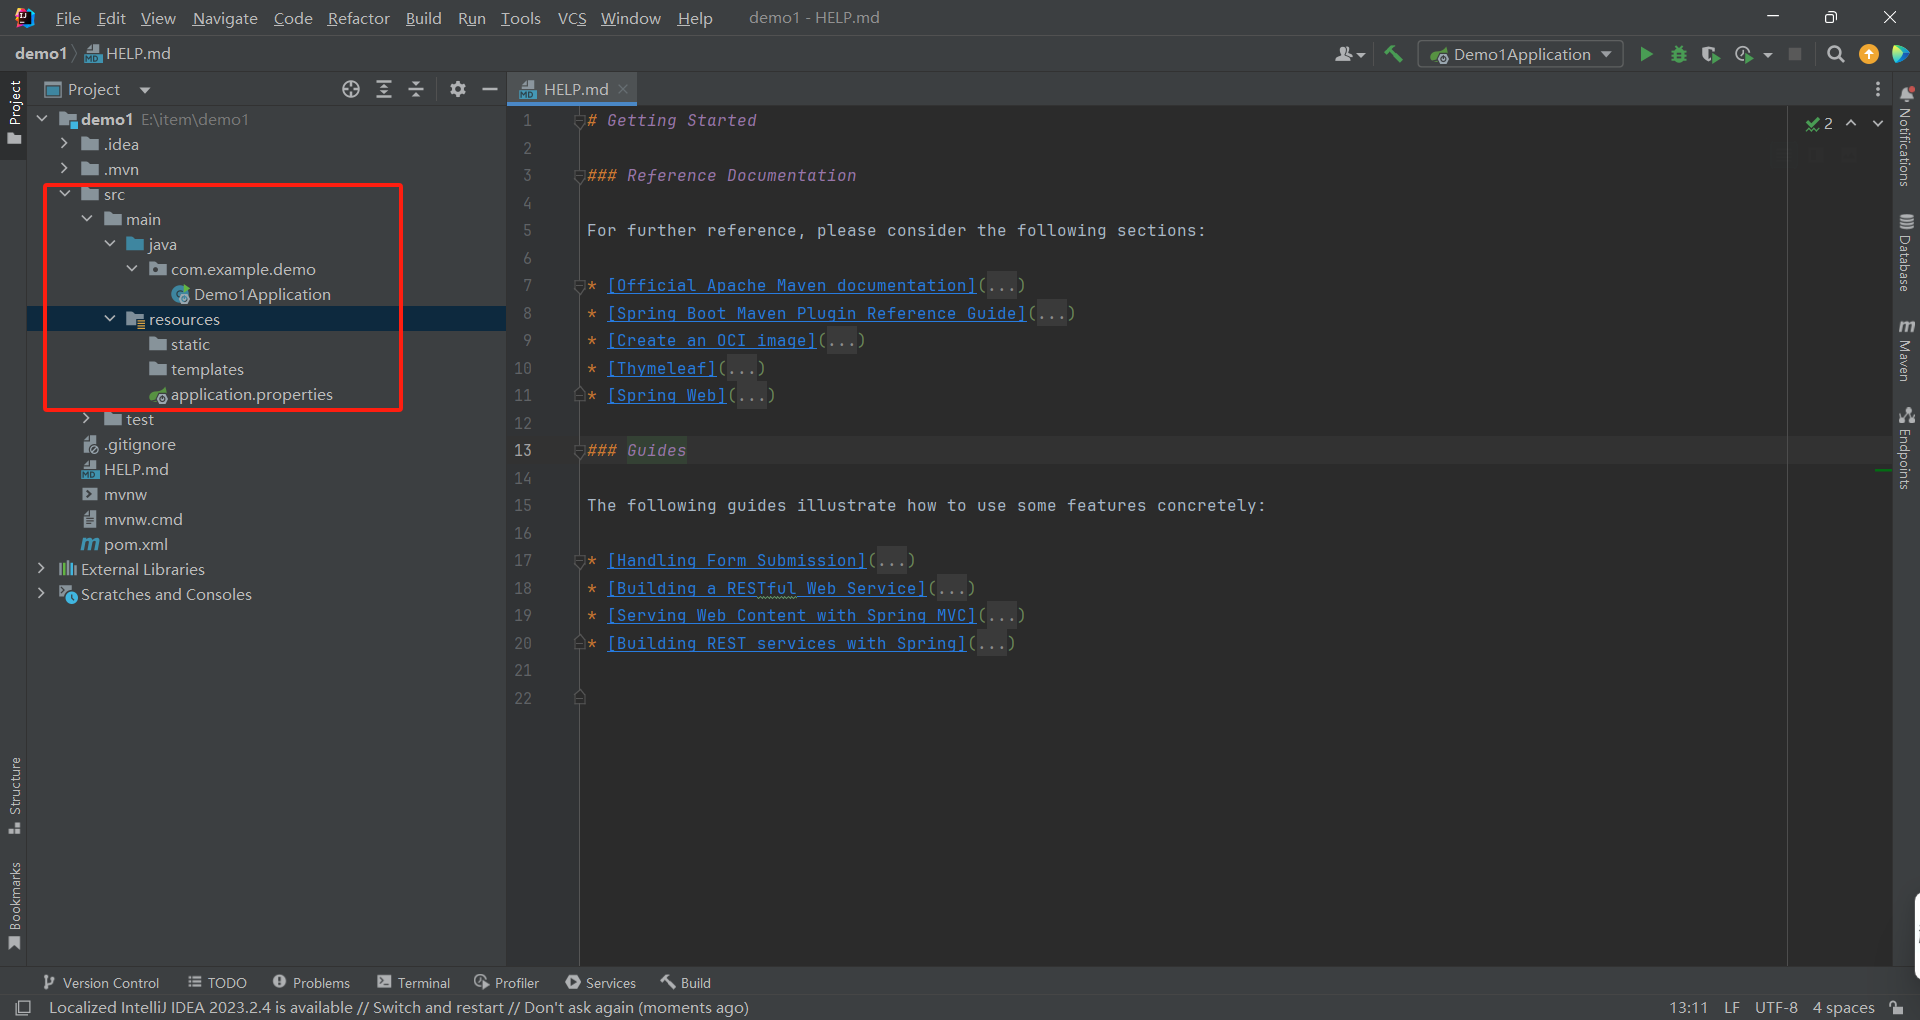Toggle read-only lock icon in status bar

[1897, 1008]
